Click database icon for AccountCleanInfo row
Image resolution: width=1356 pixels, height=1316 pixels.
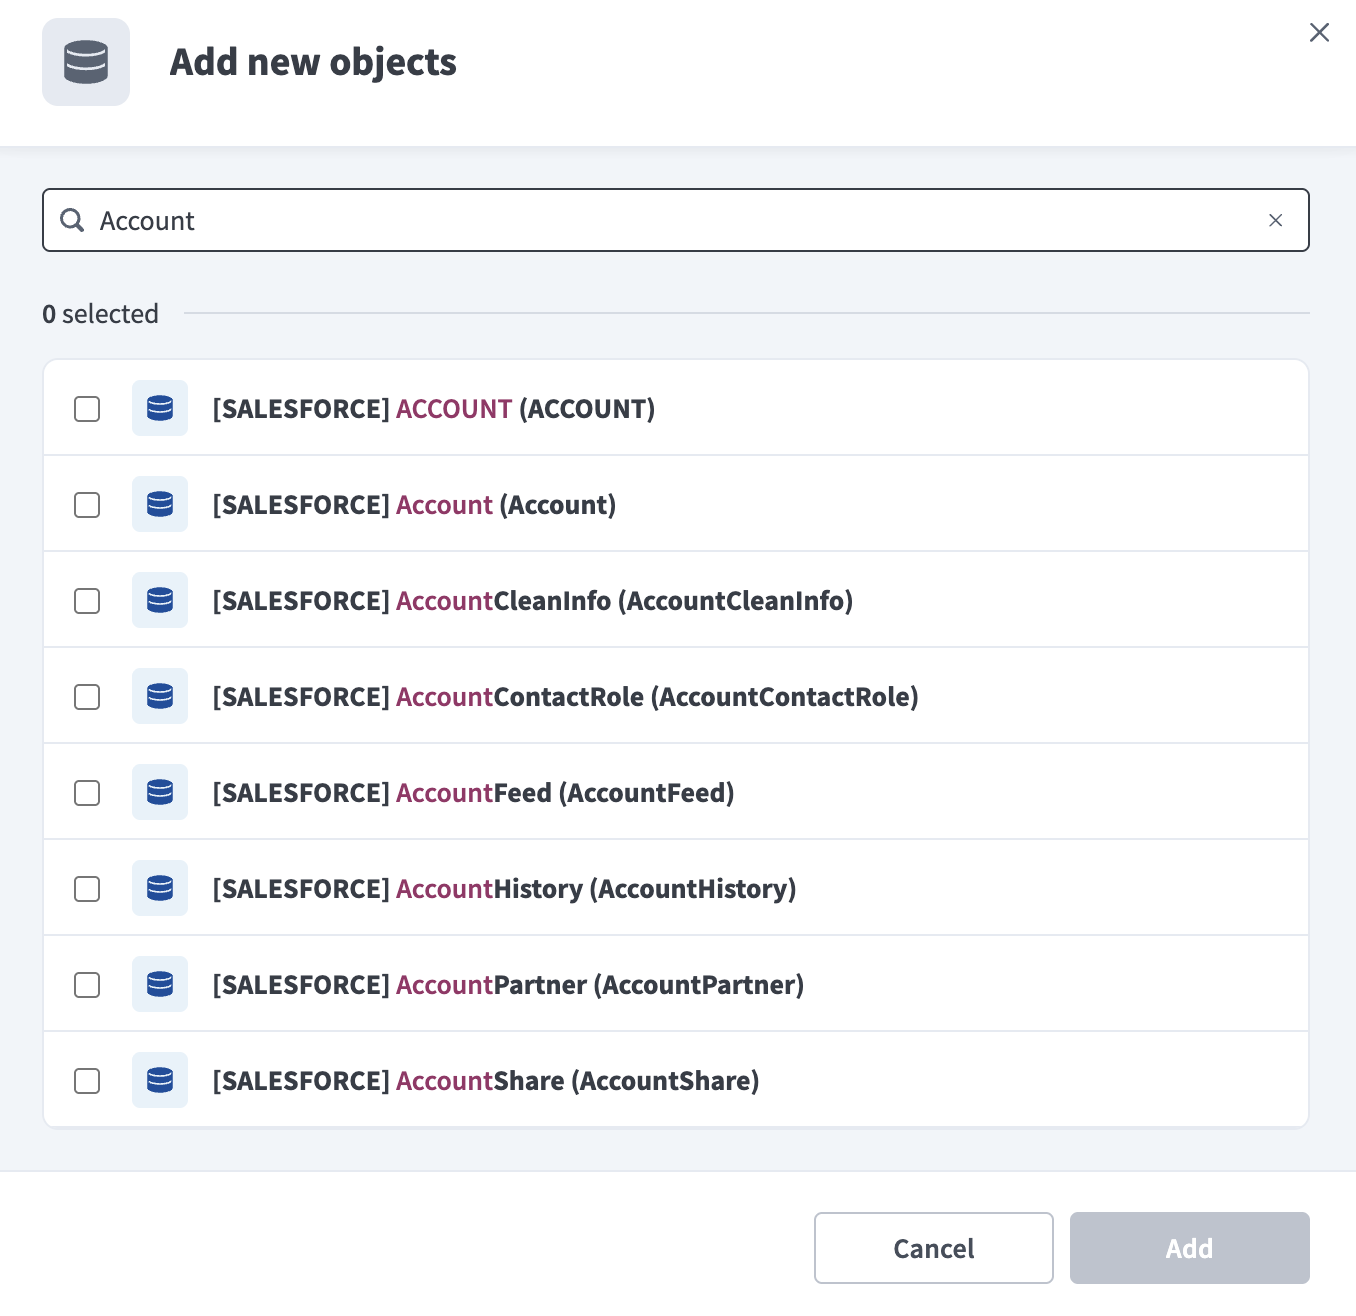(x=160, y=600)
